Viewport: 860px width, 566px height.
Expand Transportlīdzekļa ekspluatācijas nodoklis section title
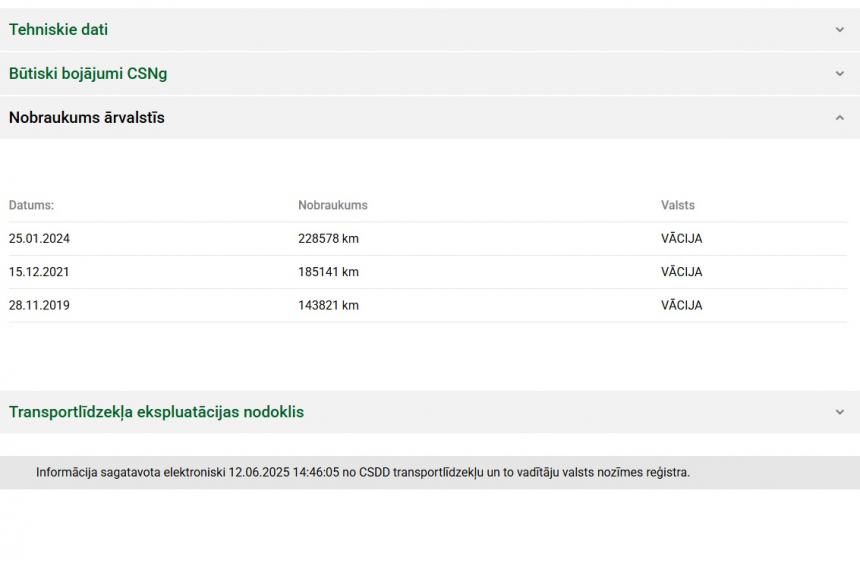[156, 412]
